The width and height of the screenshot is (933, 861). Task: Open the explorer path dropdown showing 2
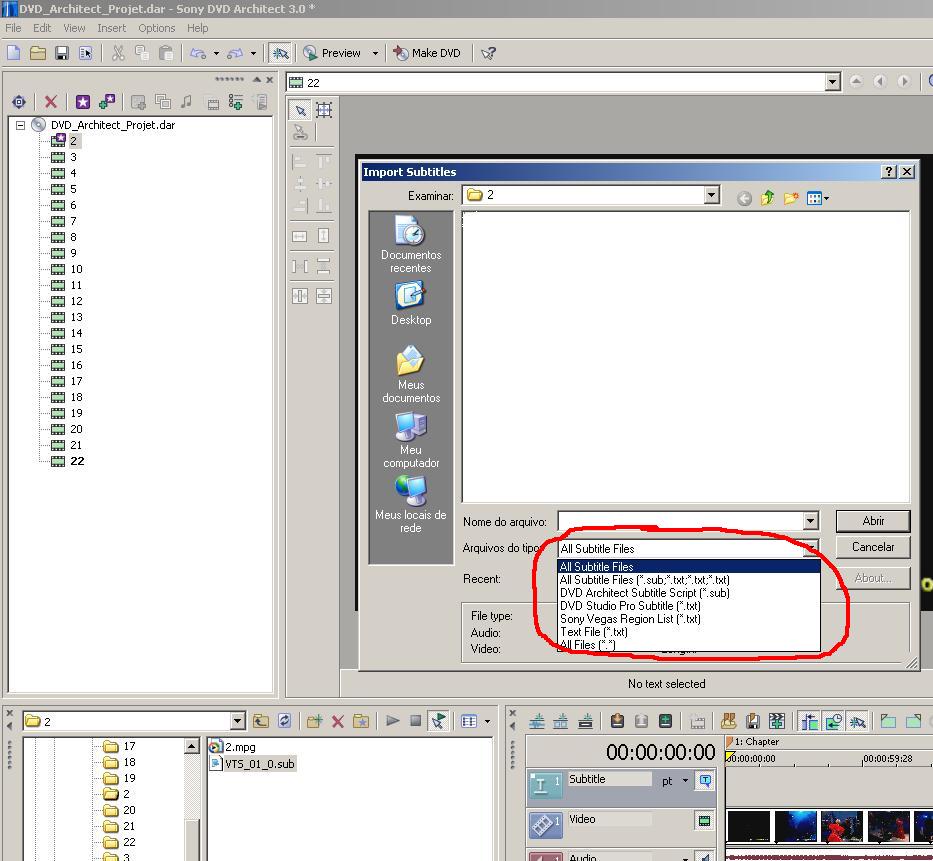click(x=237, y=721)
